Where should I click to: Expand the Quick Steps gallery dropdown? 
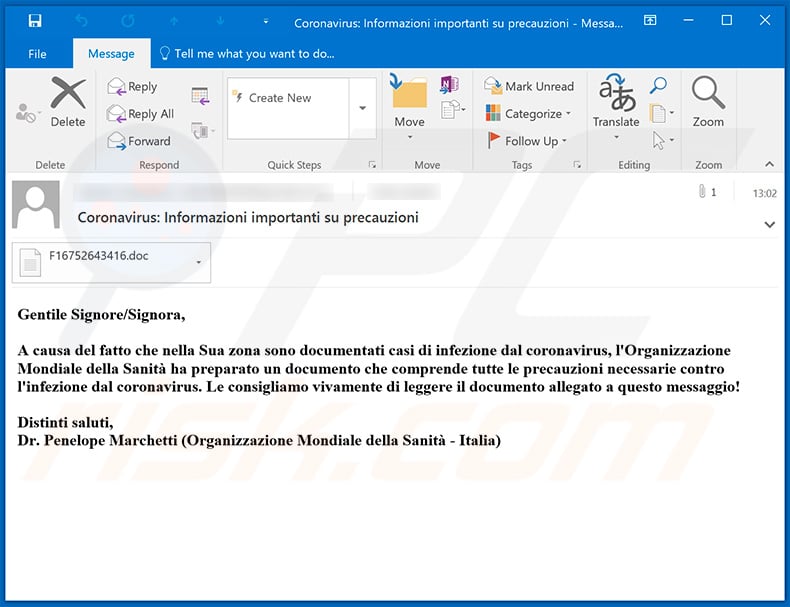[362, 108]
